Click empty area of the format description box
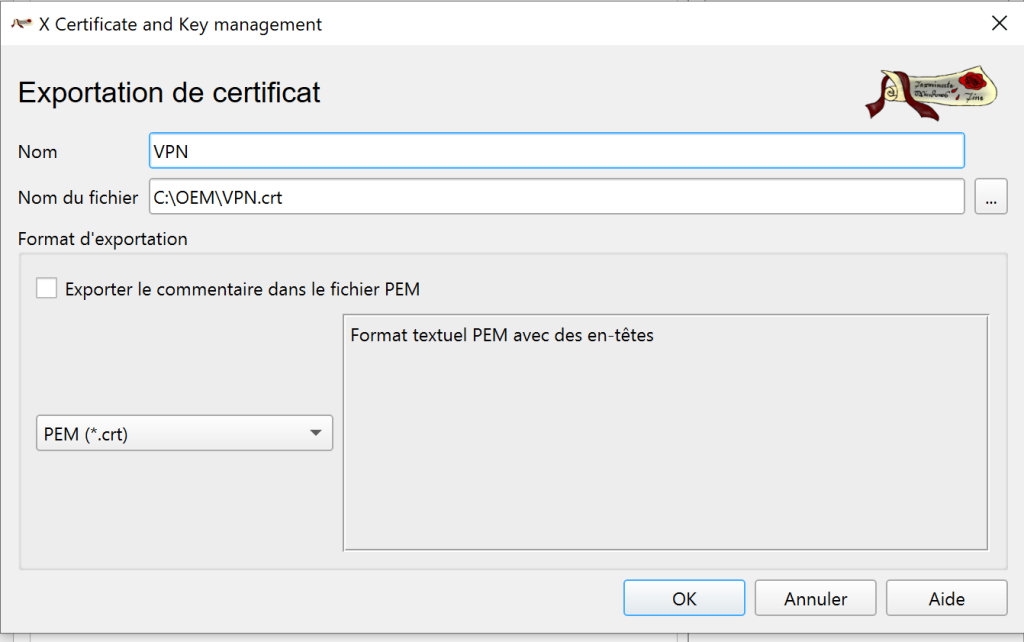 tap(665, 460)
